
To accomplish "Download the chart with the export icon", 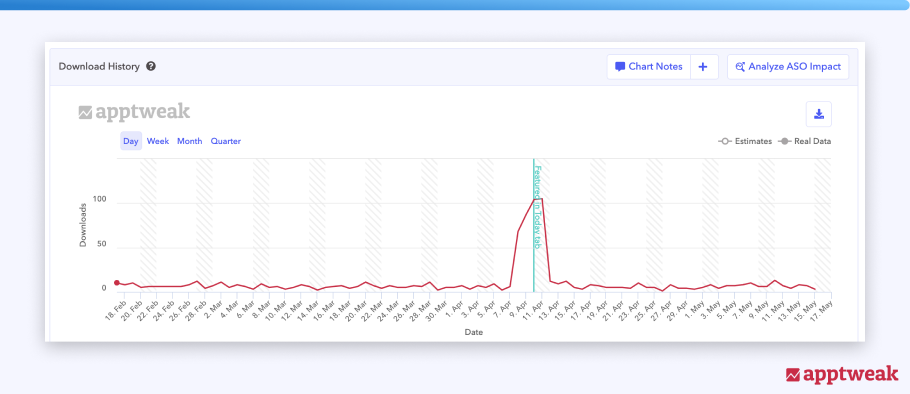I will click(819, 114).
